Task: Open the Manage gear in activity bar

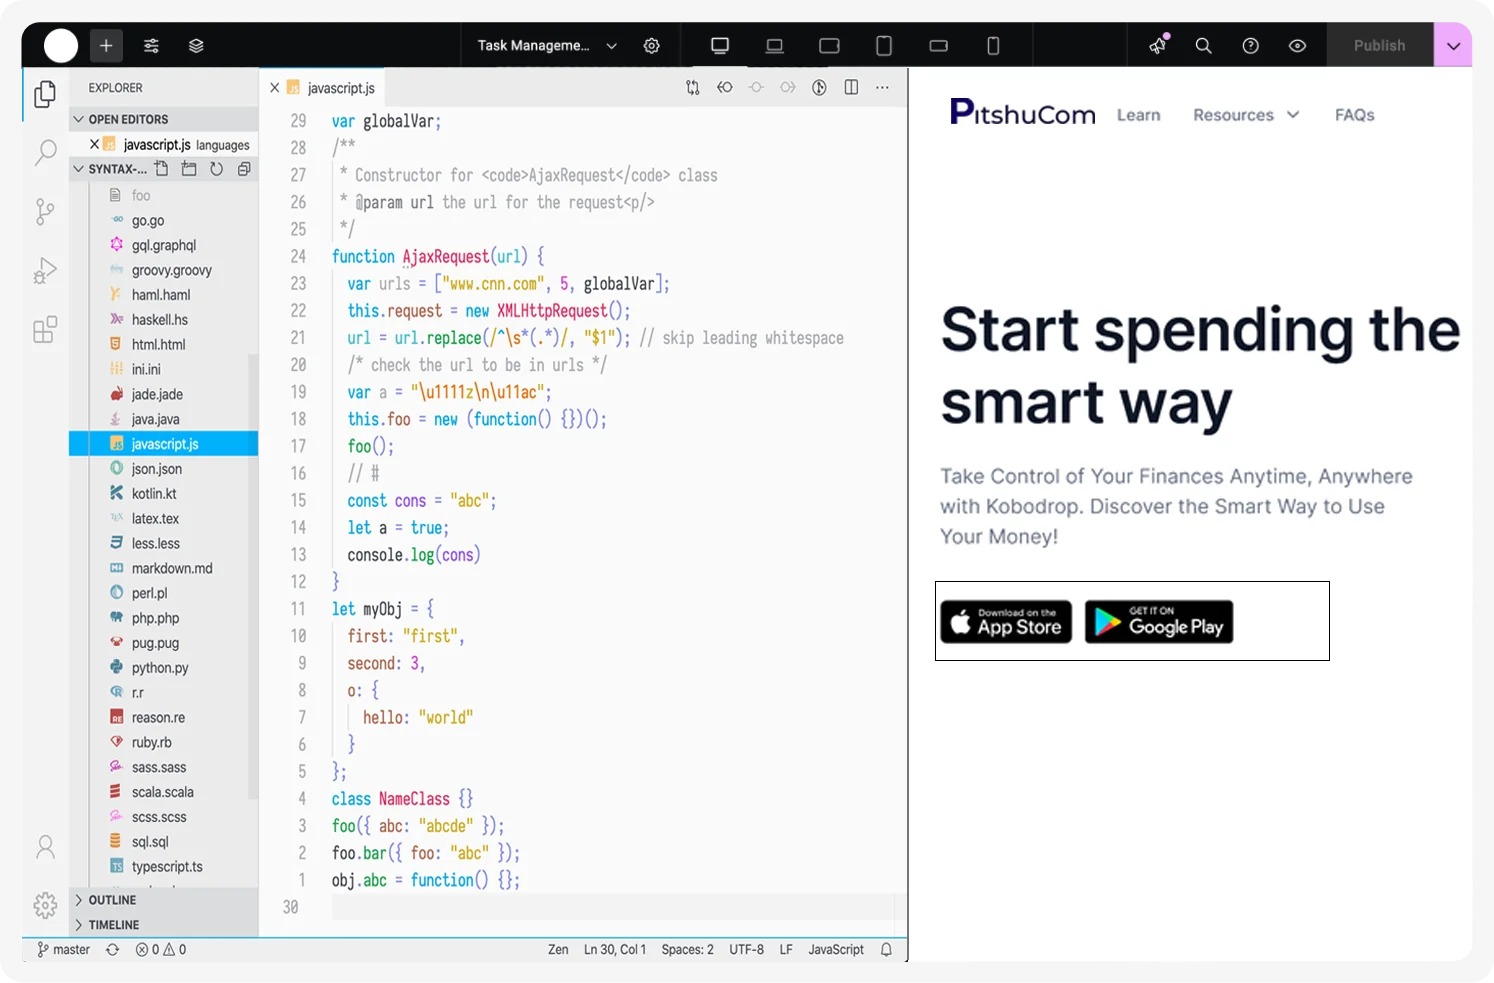Action: [x=45, y=905]
